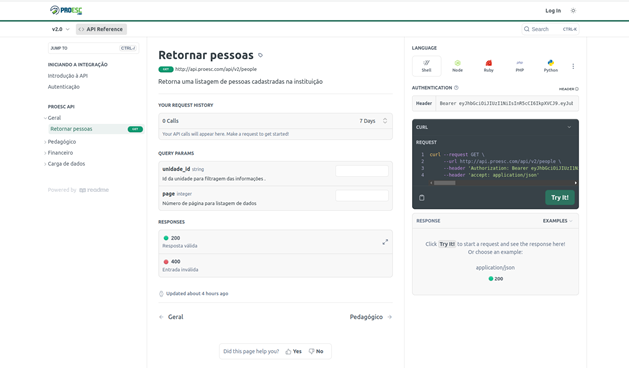Image resolution: width=629 pixels, height=368 pixels.
Task: Open the 7 Days history range selector
Action: click(373, 121)
